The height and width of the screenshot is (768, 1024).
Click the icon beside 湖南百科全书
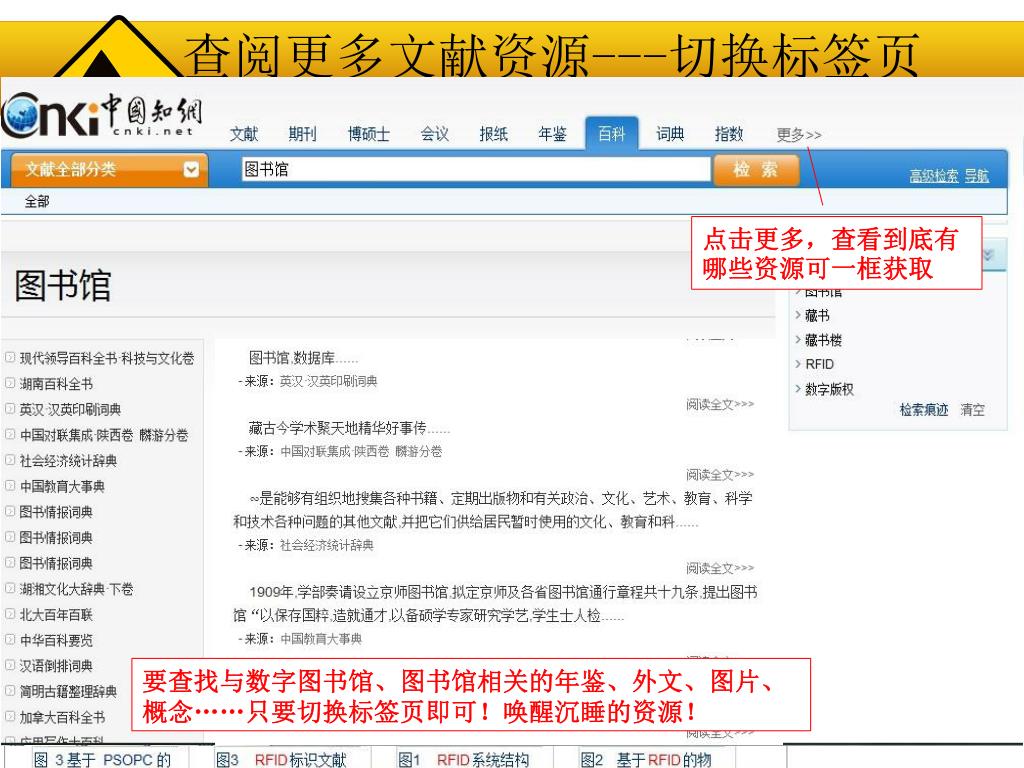(10, 384)
